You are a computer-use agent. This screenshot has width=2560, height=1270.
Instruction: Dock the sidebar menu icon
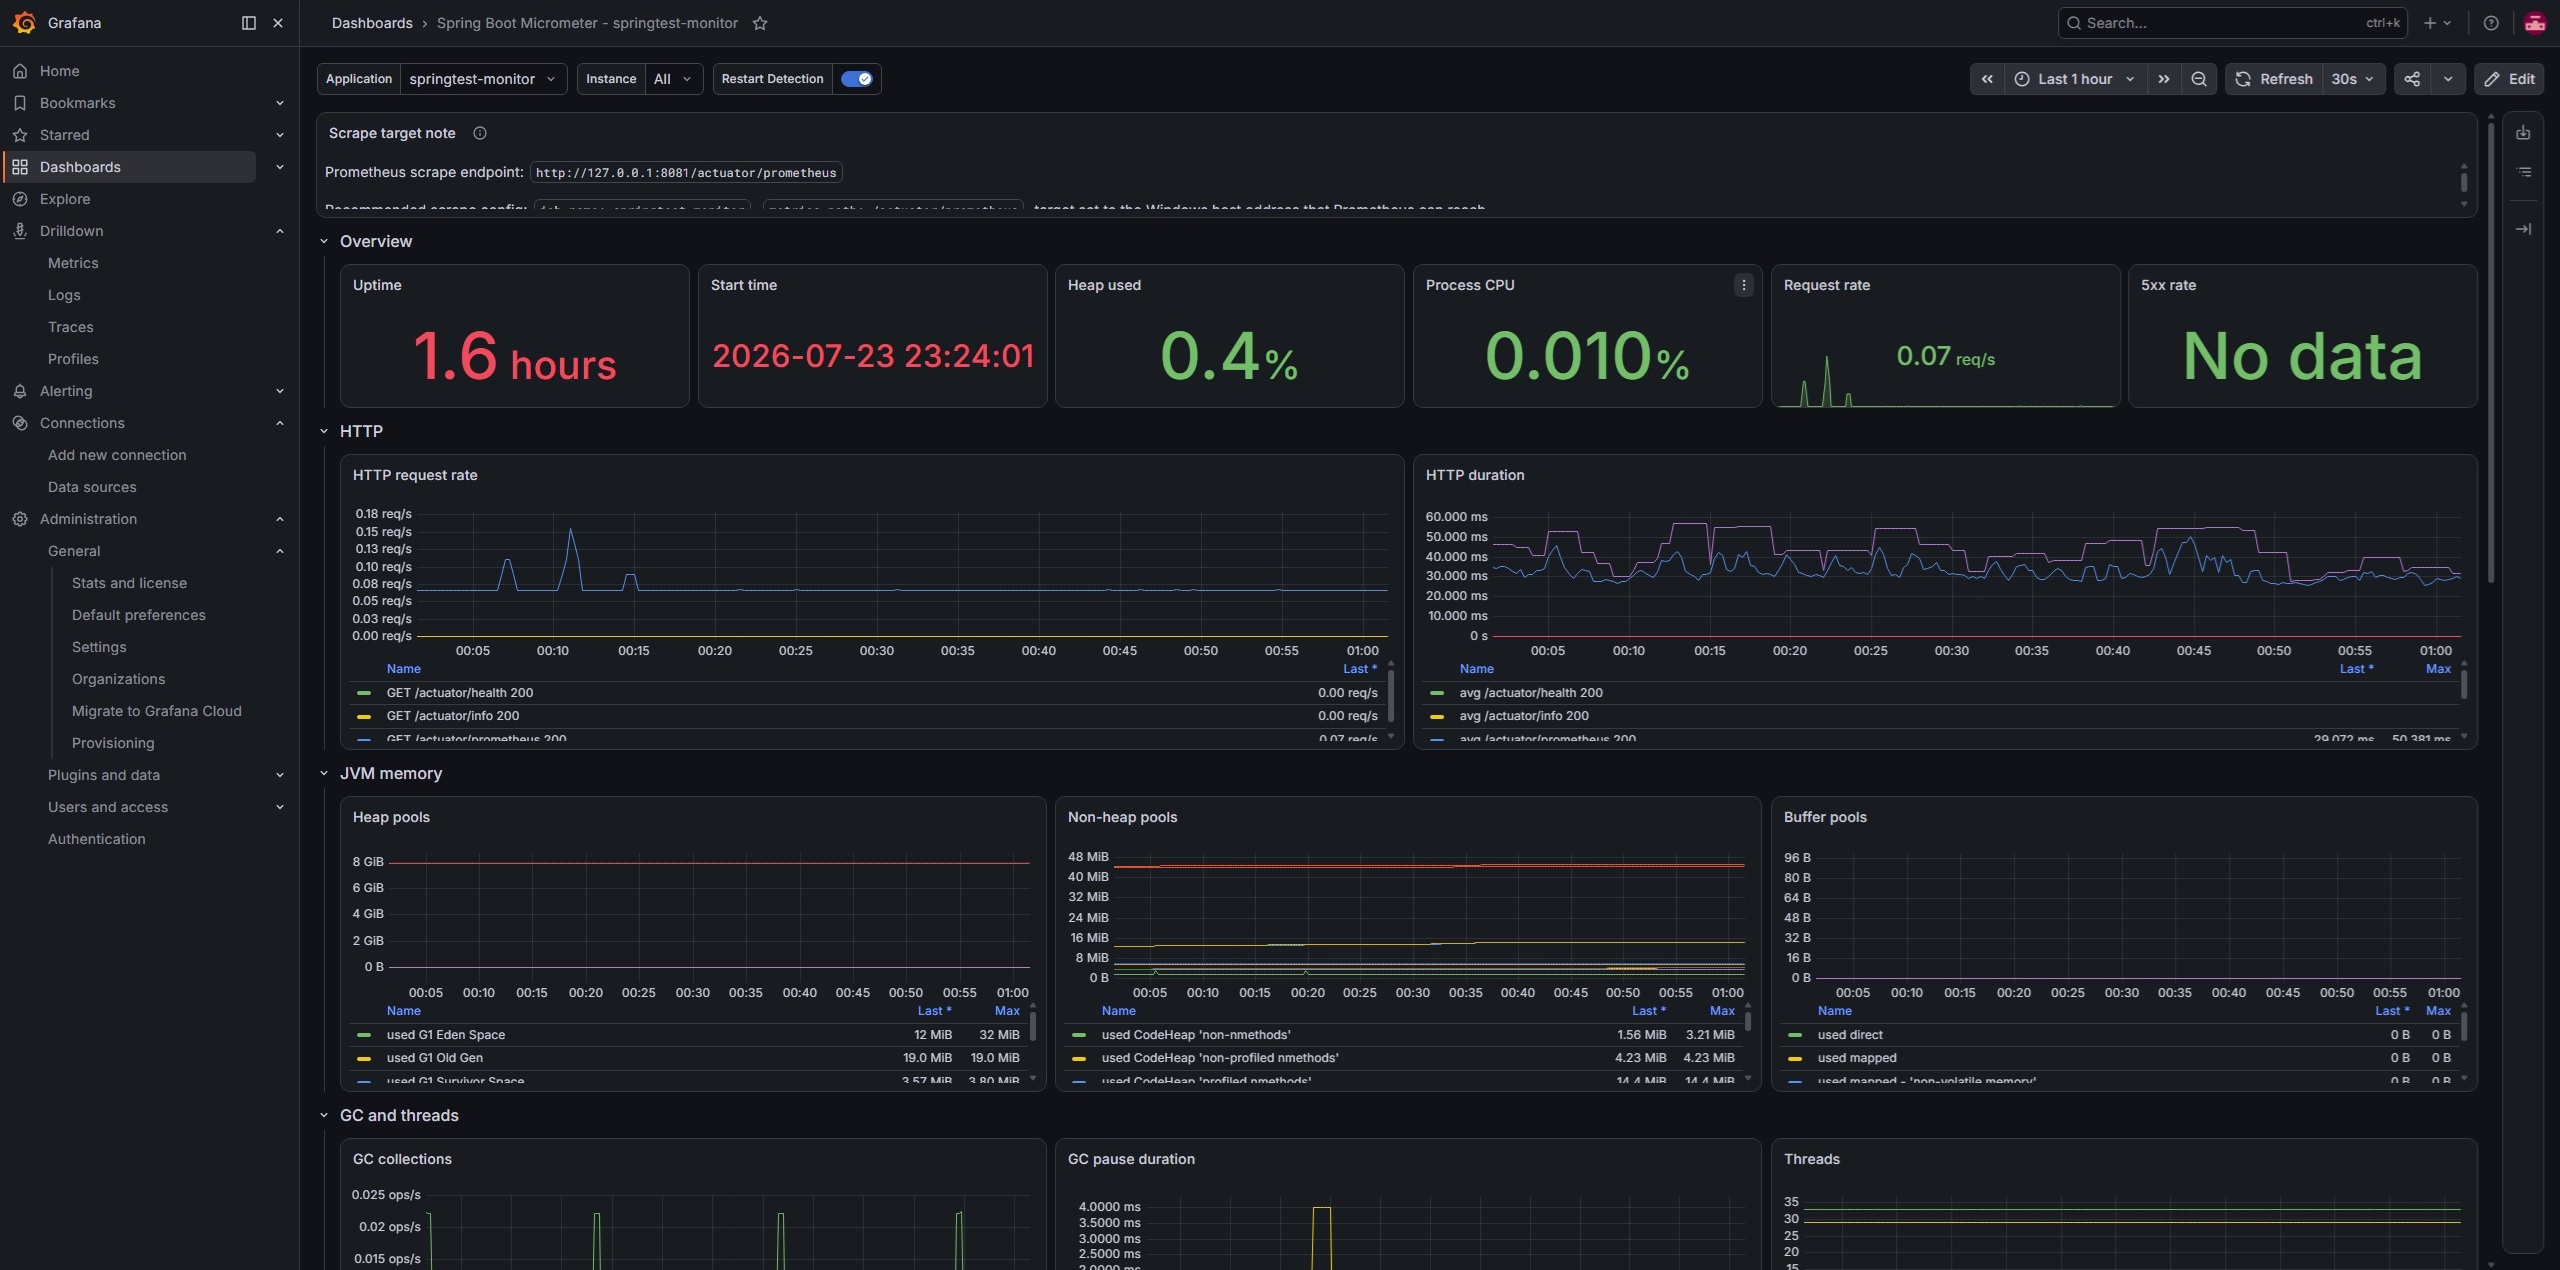[x=249, y=23]
